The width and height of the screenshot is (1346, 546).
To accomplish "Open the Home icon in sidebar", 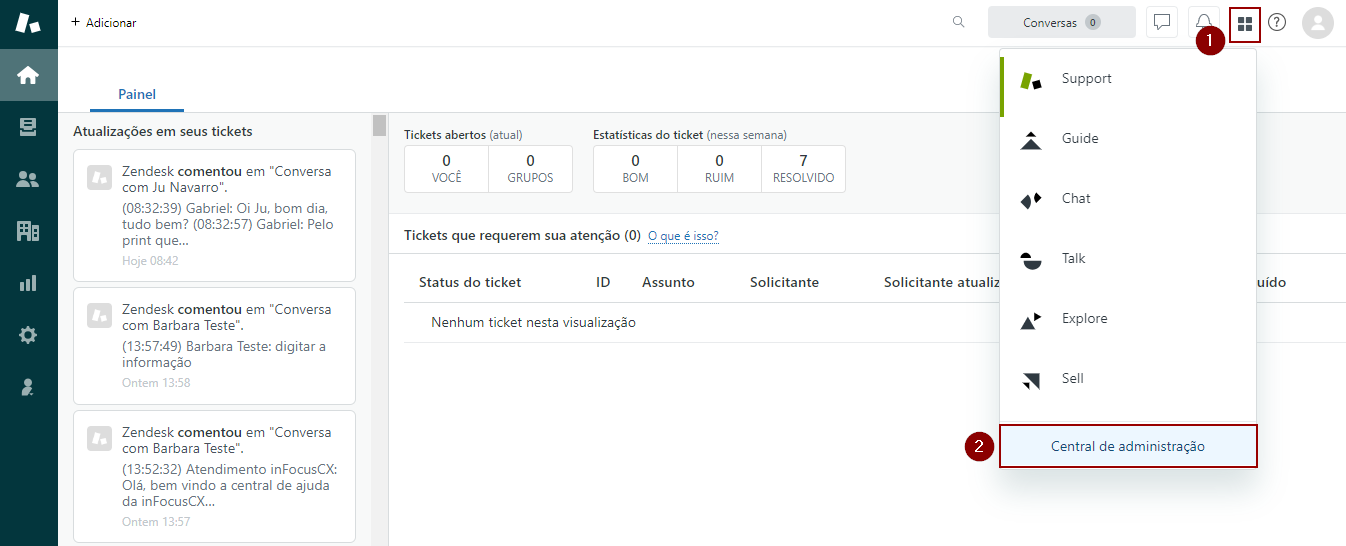I will click(x=28, y=75).
